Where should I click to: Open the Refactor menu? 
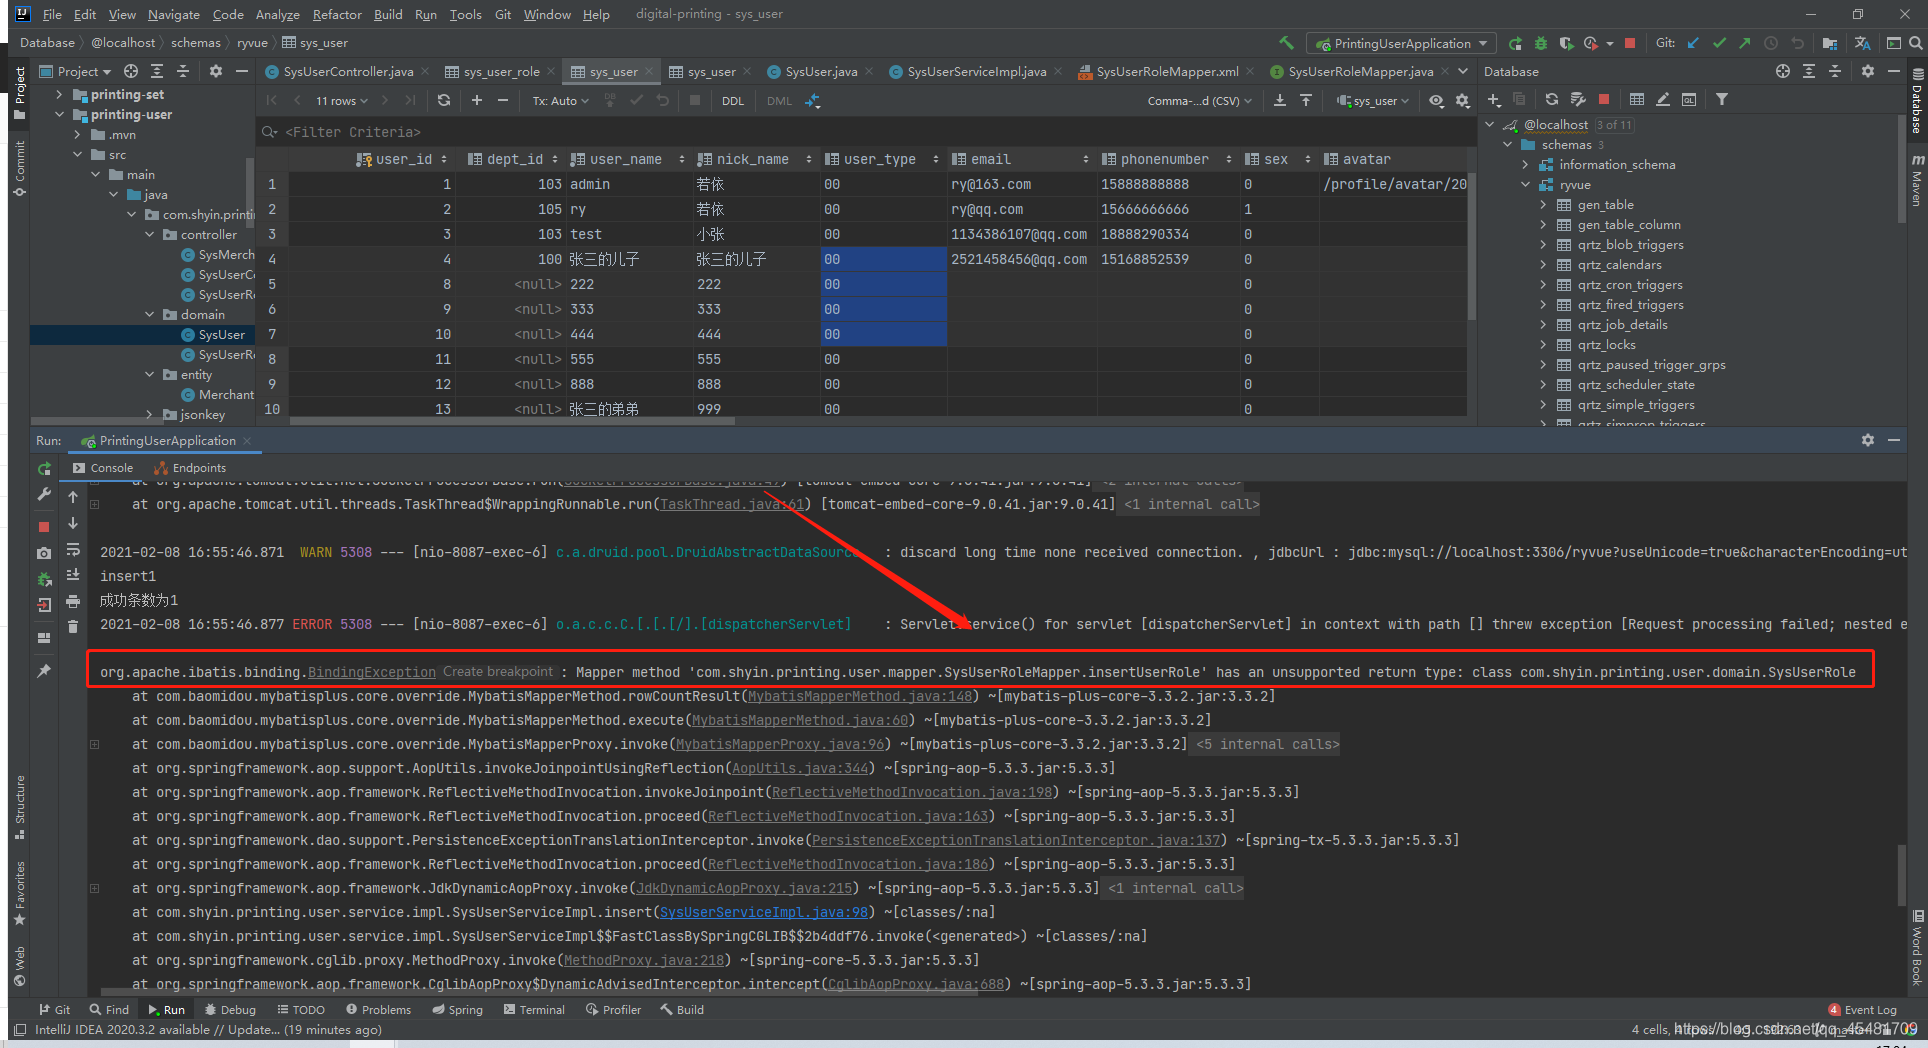tap(337, 15)
